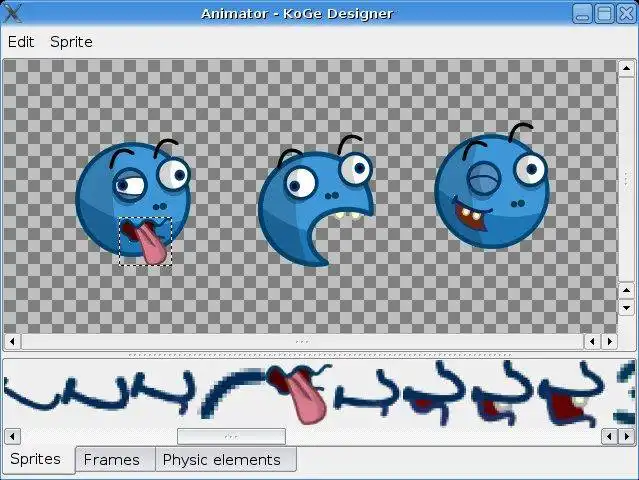Viewport: 639px width, 480px height.
Task: Switch to the Physic elements tab
Action: (222, 460)
